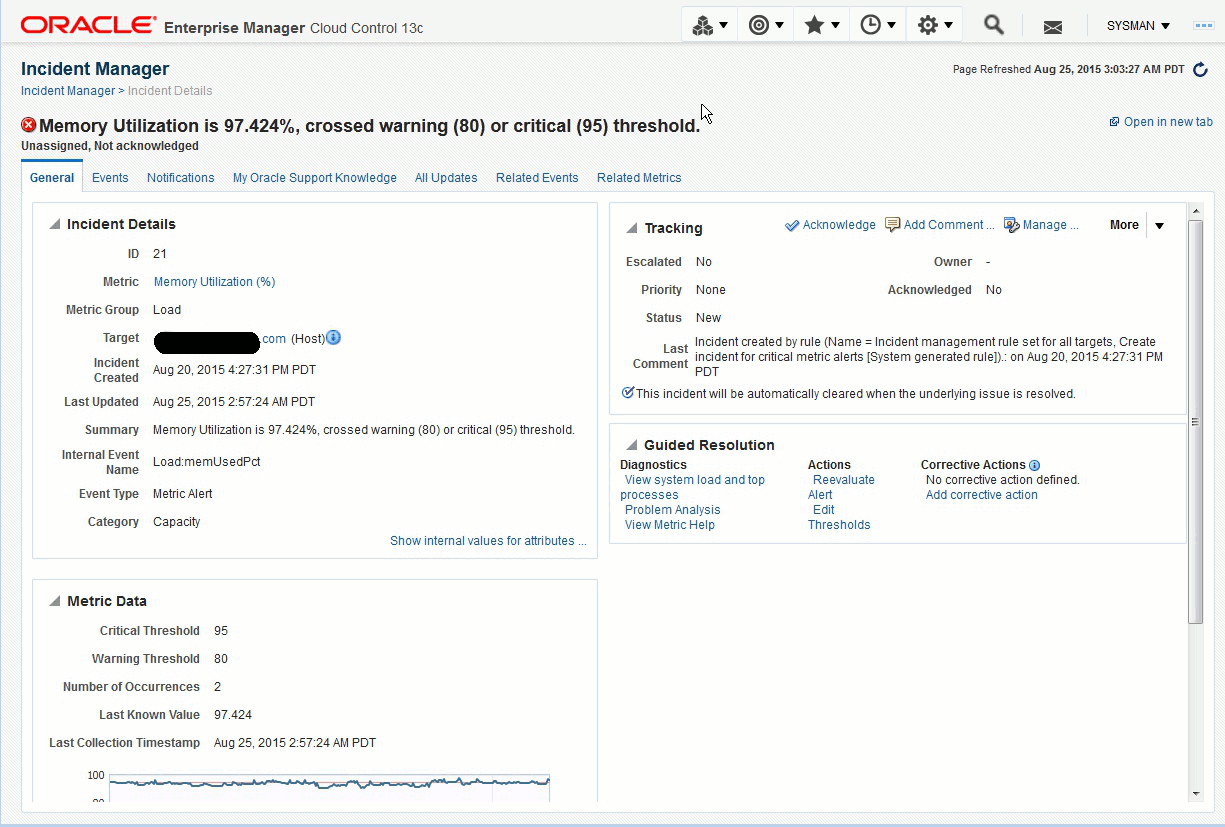
Task: Click internal event name Load:memUsedPct
Action: click(207, 462)
